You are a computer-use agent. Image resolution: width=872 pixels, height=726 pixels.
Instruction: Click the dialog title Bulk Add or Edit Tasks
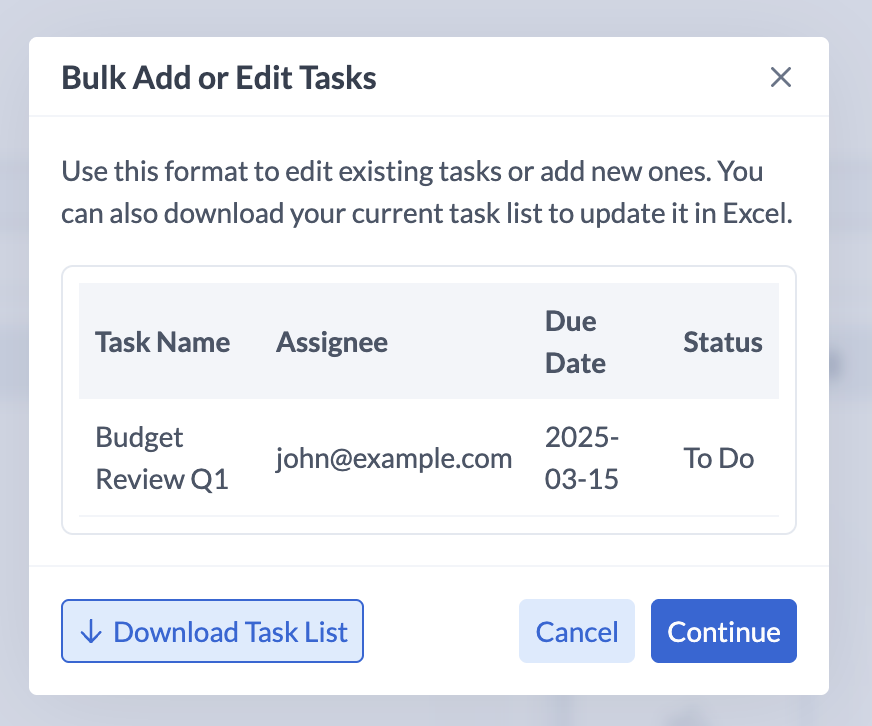click(219, 78)
